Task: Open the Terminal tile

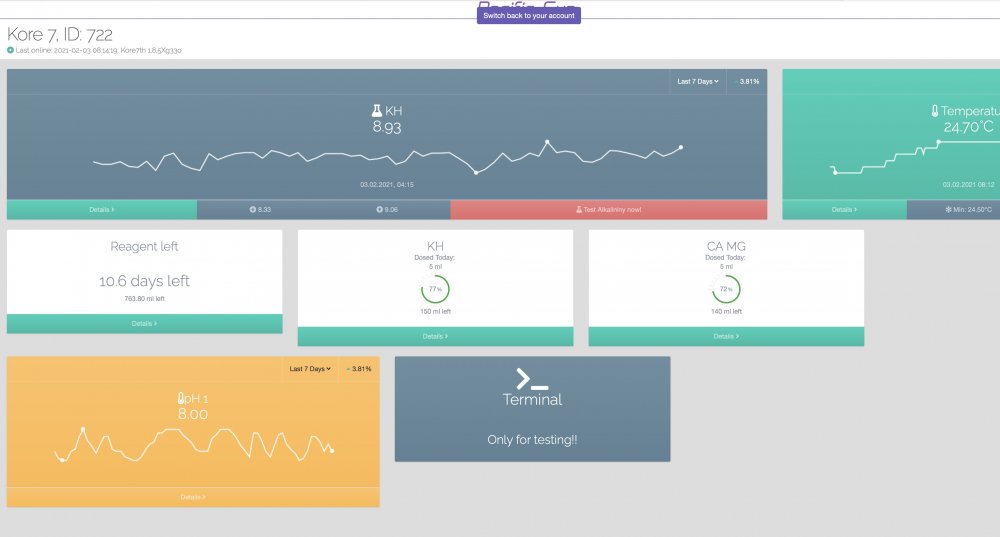Action: 532,409
